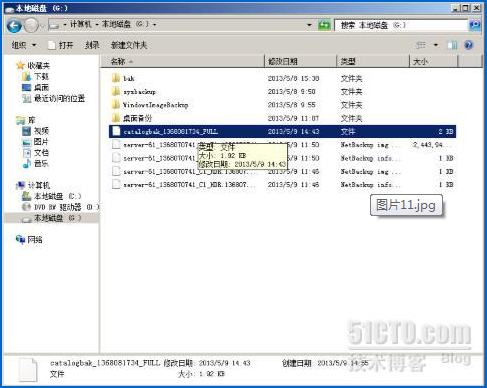487x388 pixels.
Task: Click the bak folder date 2013/5/8 15:30
Action: (x=293, y=78)
